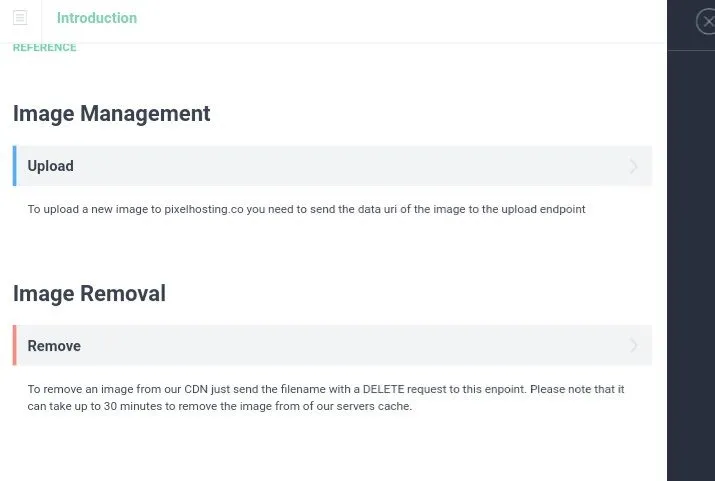Click the Image Management heading
Viewport: 715px width, 481px height.
point(112,114)
